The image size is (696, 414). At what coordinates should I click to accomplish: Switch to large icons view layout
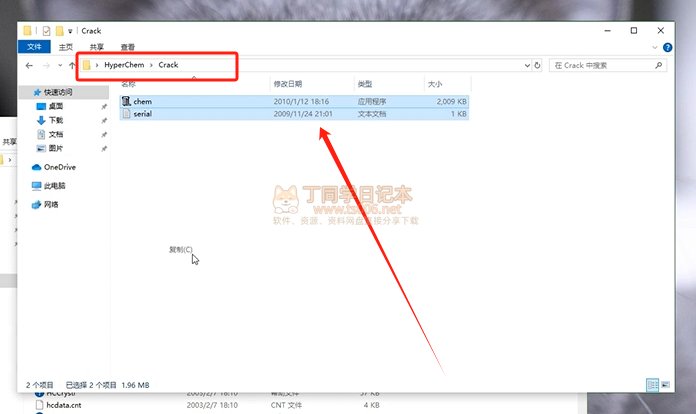[665, 385]
